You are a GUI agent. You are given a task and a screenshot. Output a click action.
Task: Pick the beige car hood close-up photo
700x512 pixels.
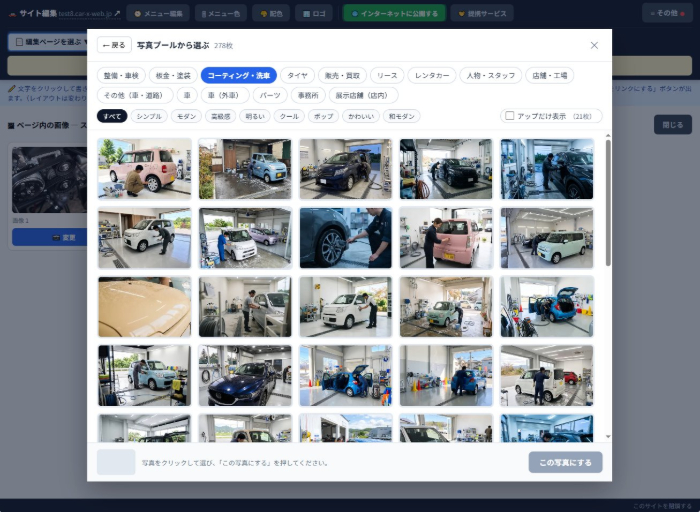145,307
